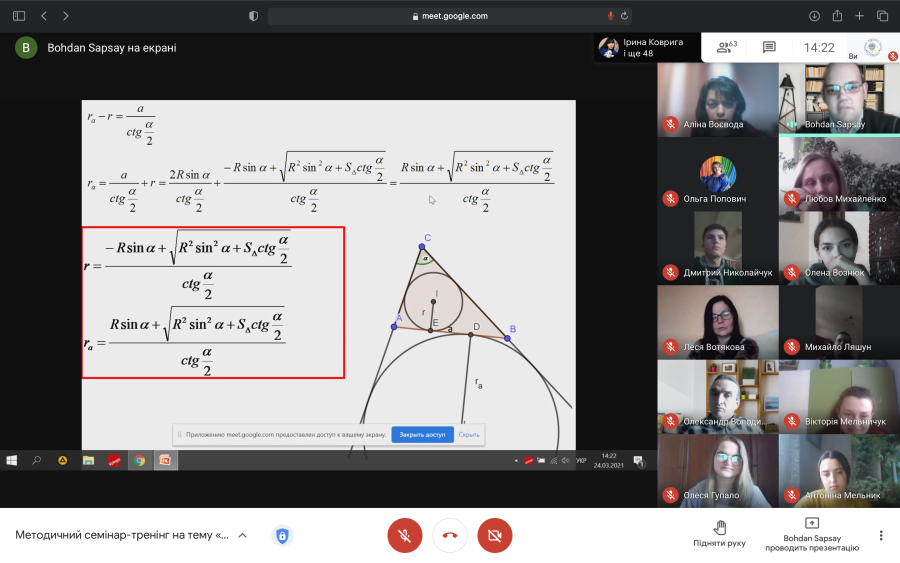
Task: Click Скрыть link in the shared screen
Action: [469, 434]
